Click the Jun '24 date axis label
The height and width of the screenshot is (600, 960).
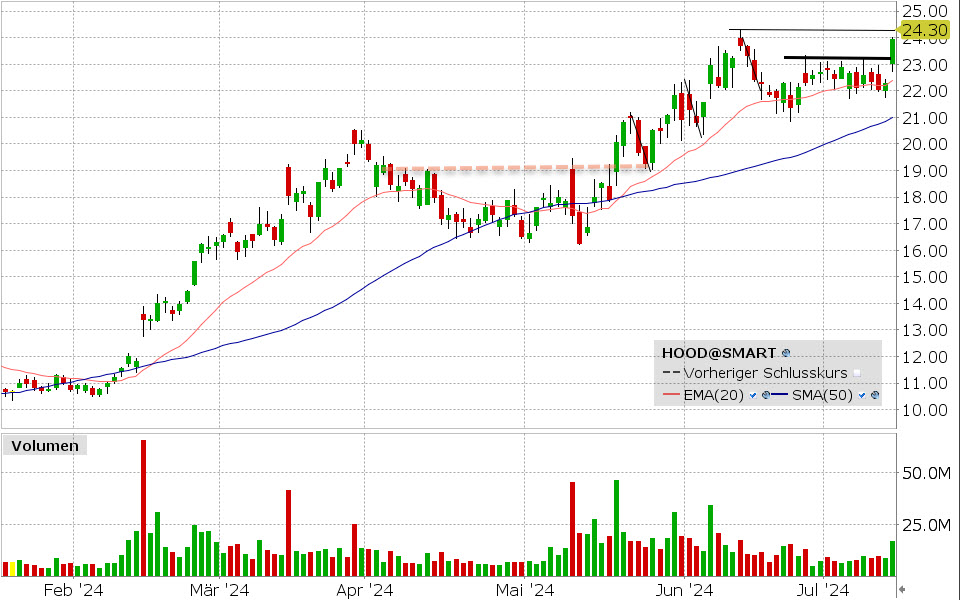click(684, 590)
